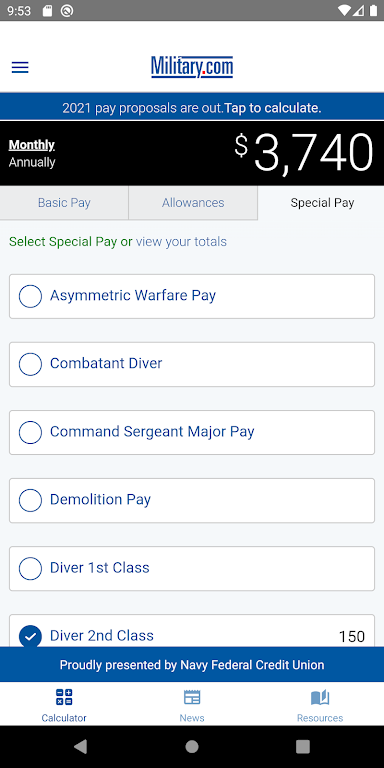Follow the view your totals link
This screenshot has height=768, width=384.
(181, 241)
